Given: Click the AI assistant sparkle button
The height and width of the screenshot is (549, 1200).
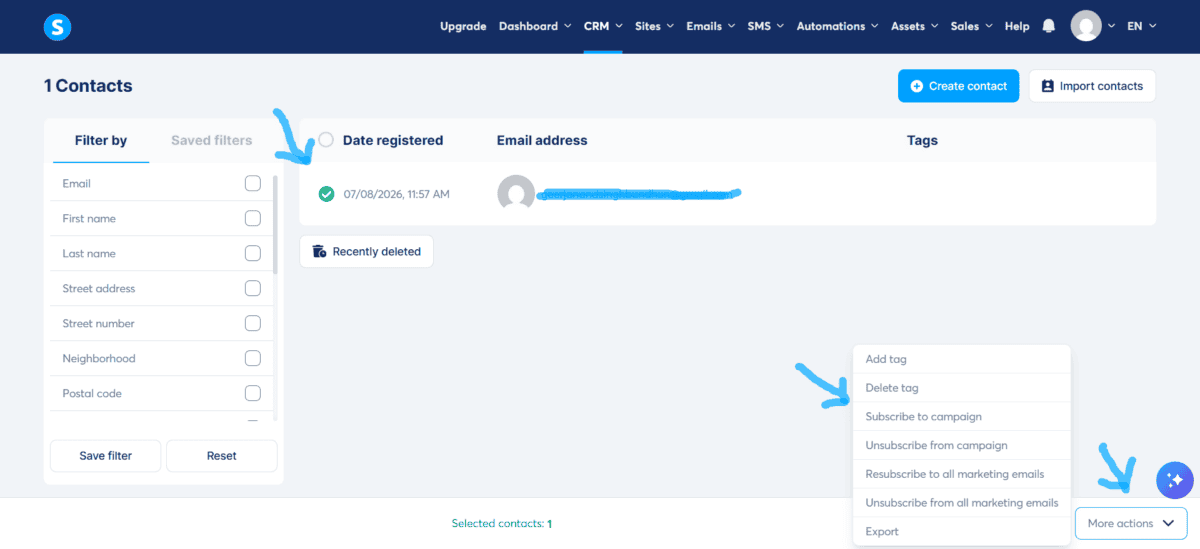Looking at the screenshot, I should click(x=1175, y=481).
